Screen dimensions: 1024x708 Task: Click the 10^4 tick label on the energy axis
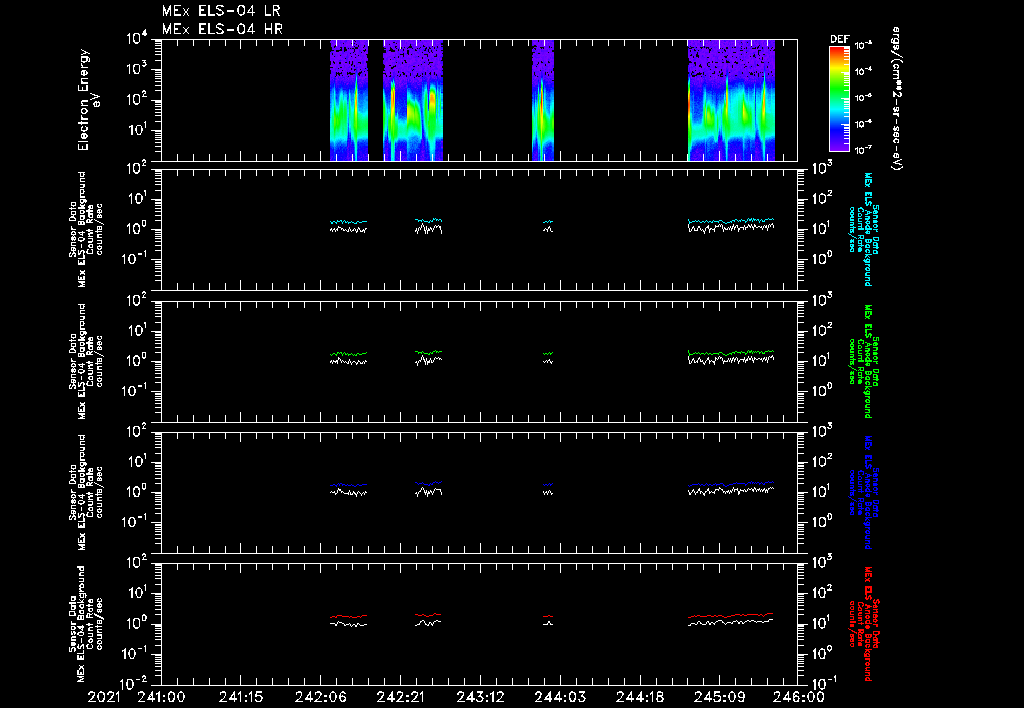point(138,39)
